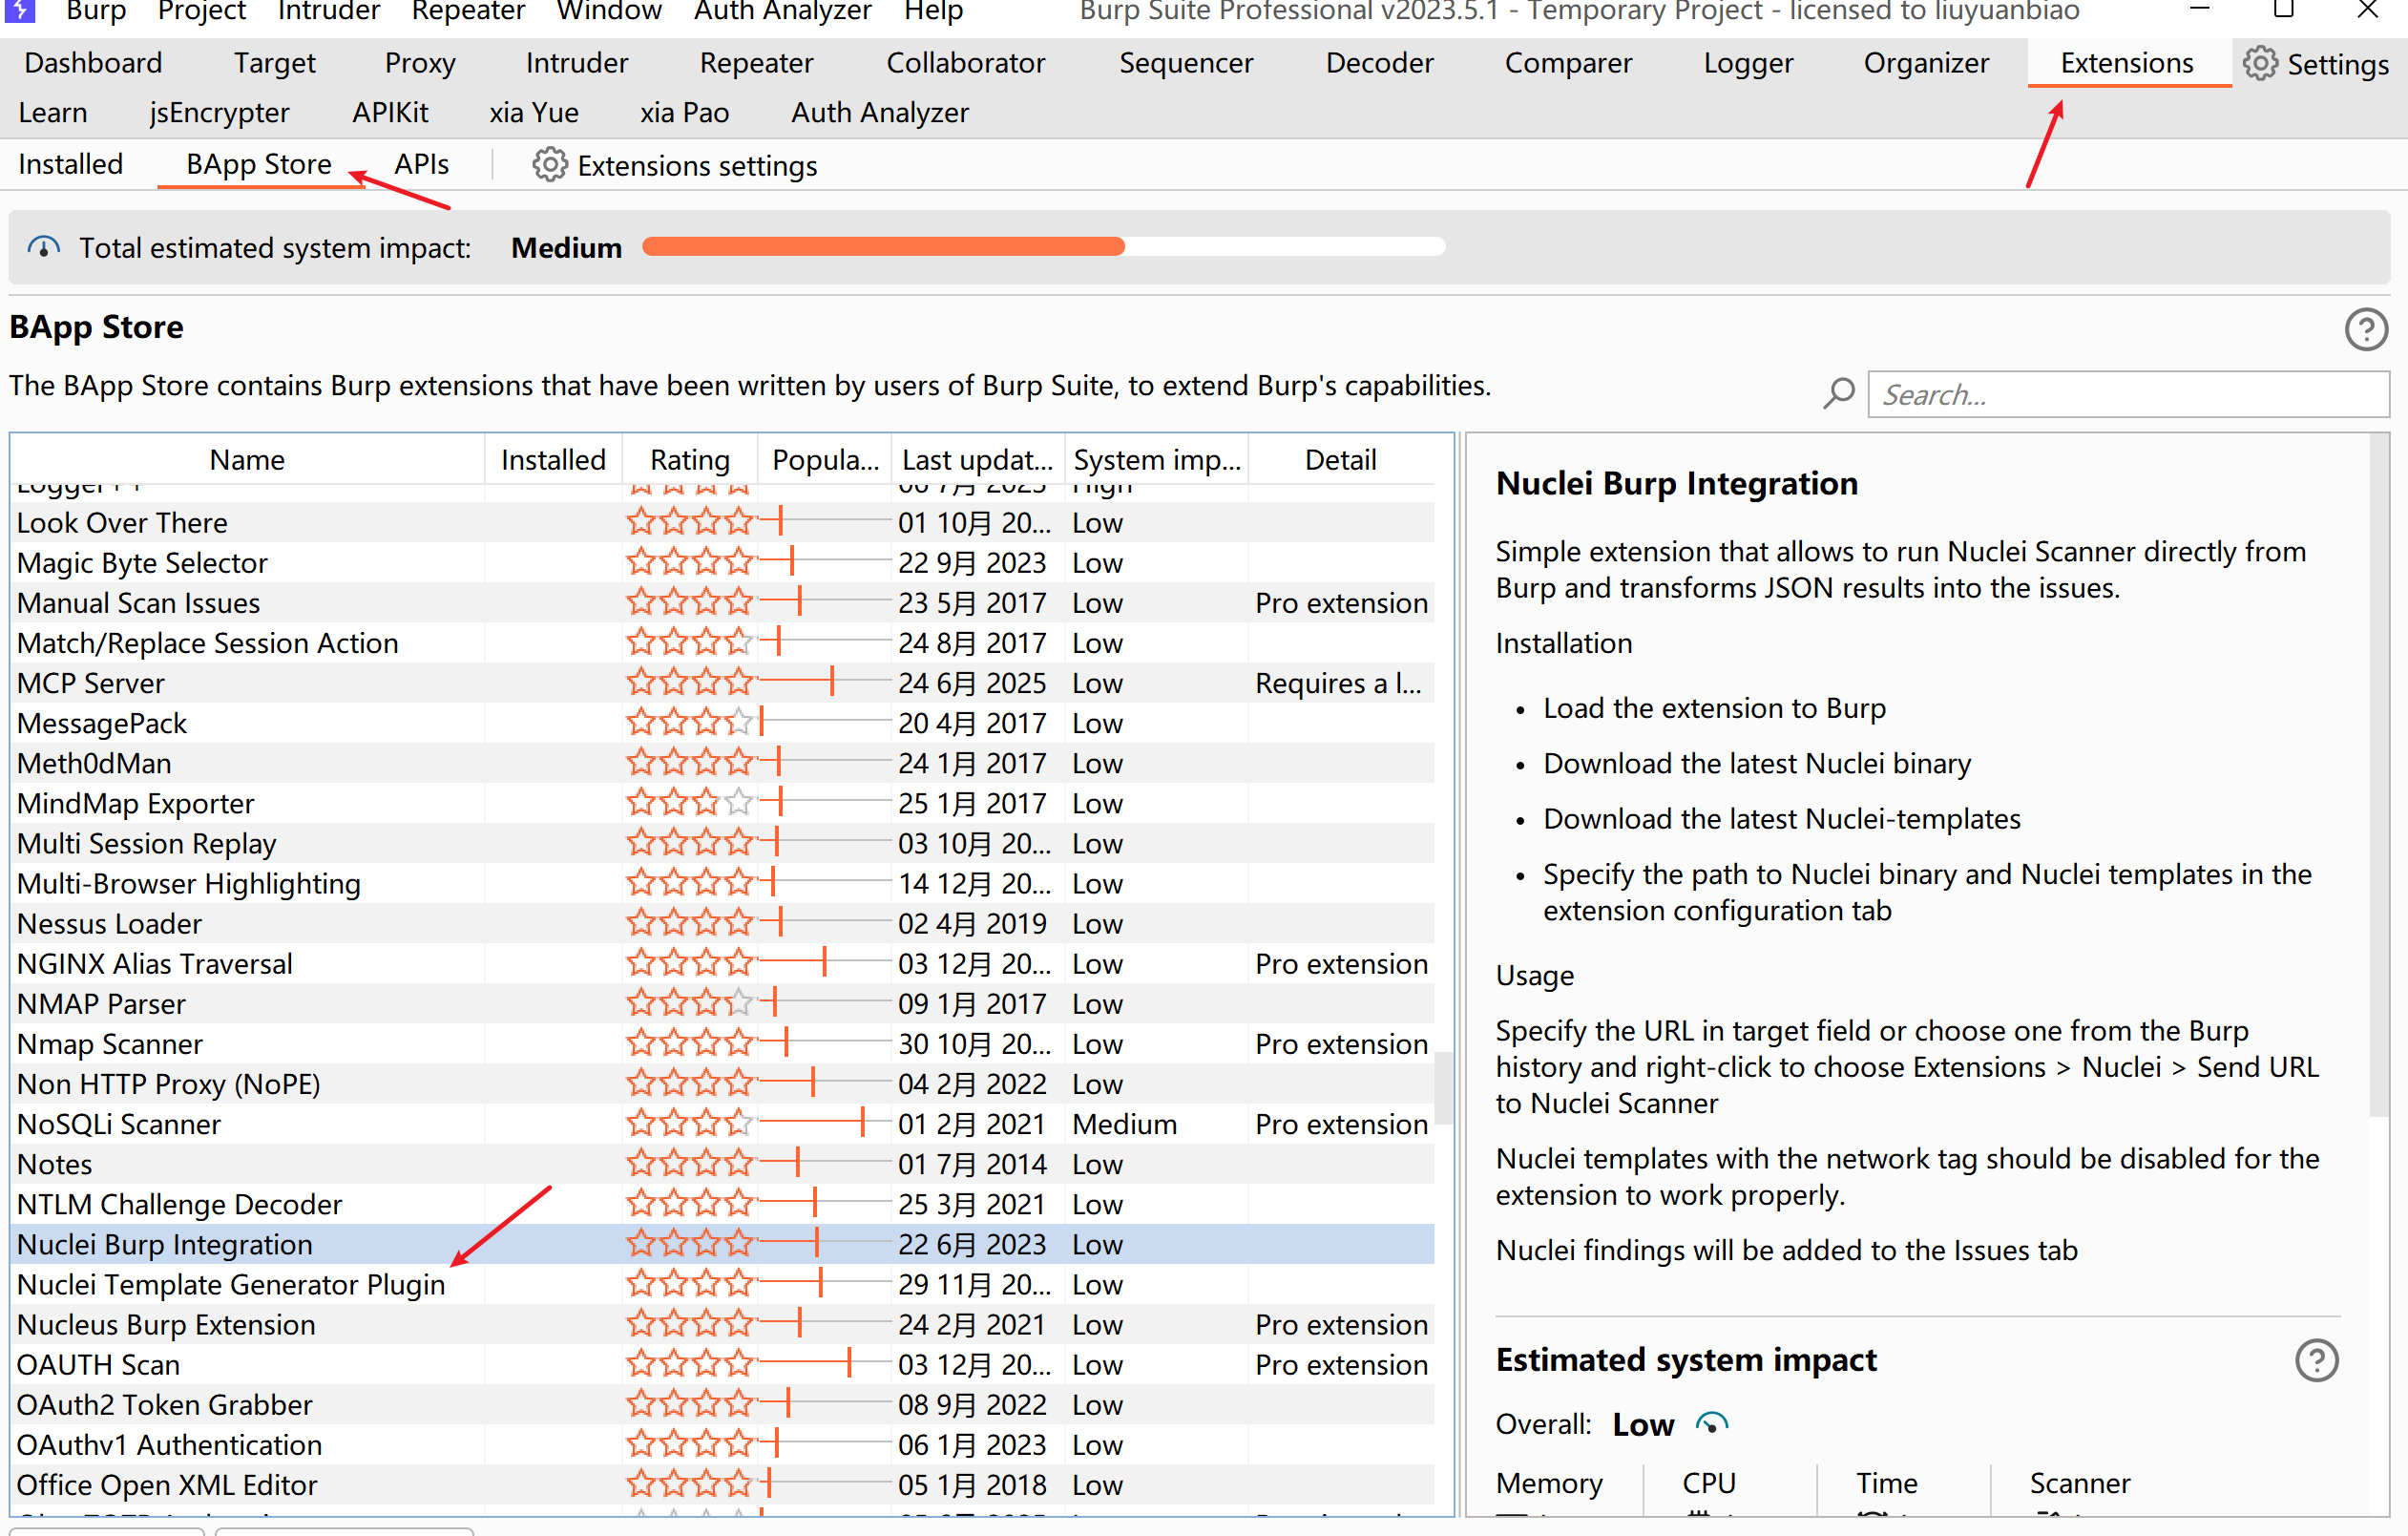Screen dimensions: 2408x1536
Task: Switch to the Installed tab
Action: click(70, 164)
